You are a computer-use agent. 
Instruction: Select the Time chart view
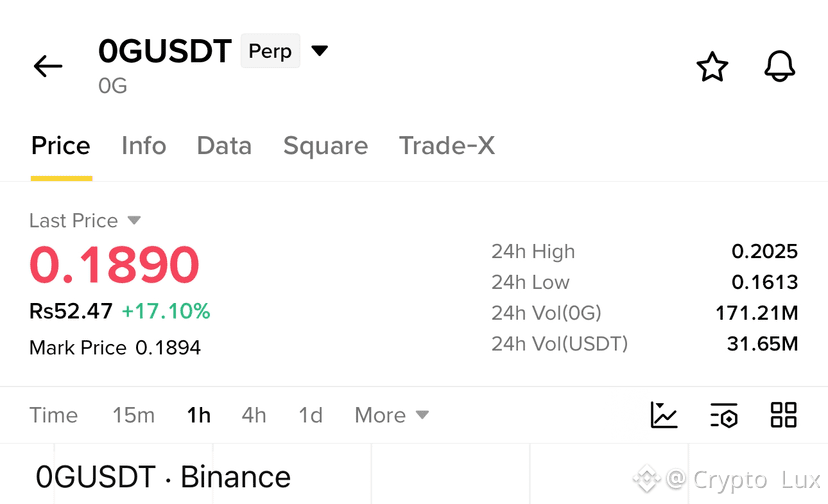coord(53,415)
